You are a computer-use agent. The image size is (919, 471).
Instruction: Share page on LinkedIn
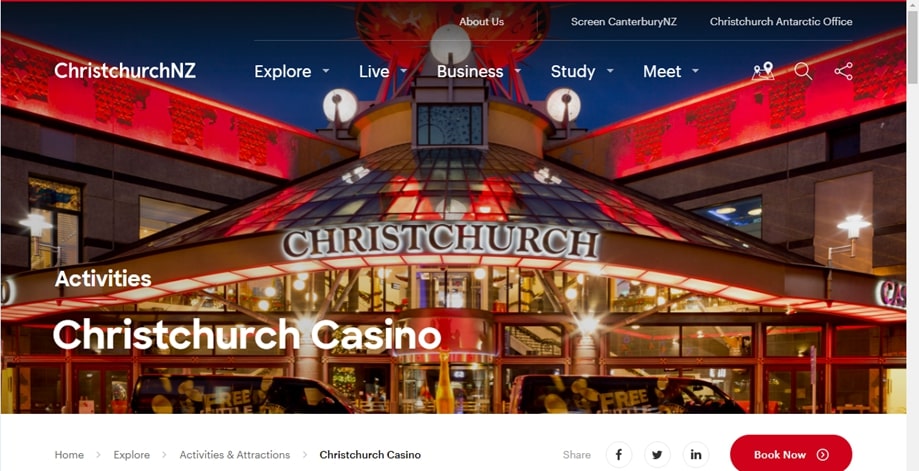(x=696, y=455)
